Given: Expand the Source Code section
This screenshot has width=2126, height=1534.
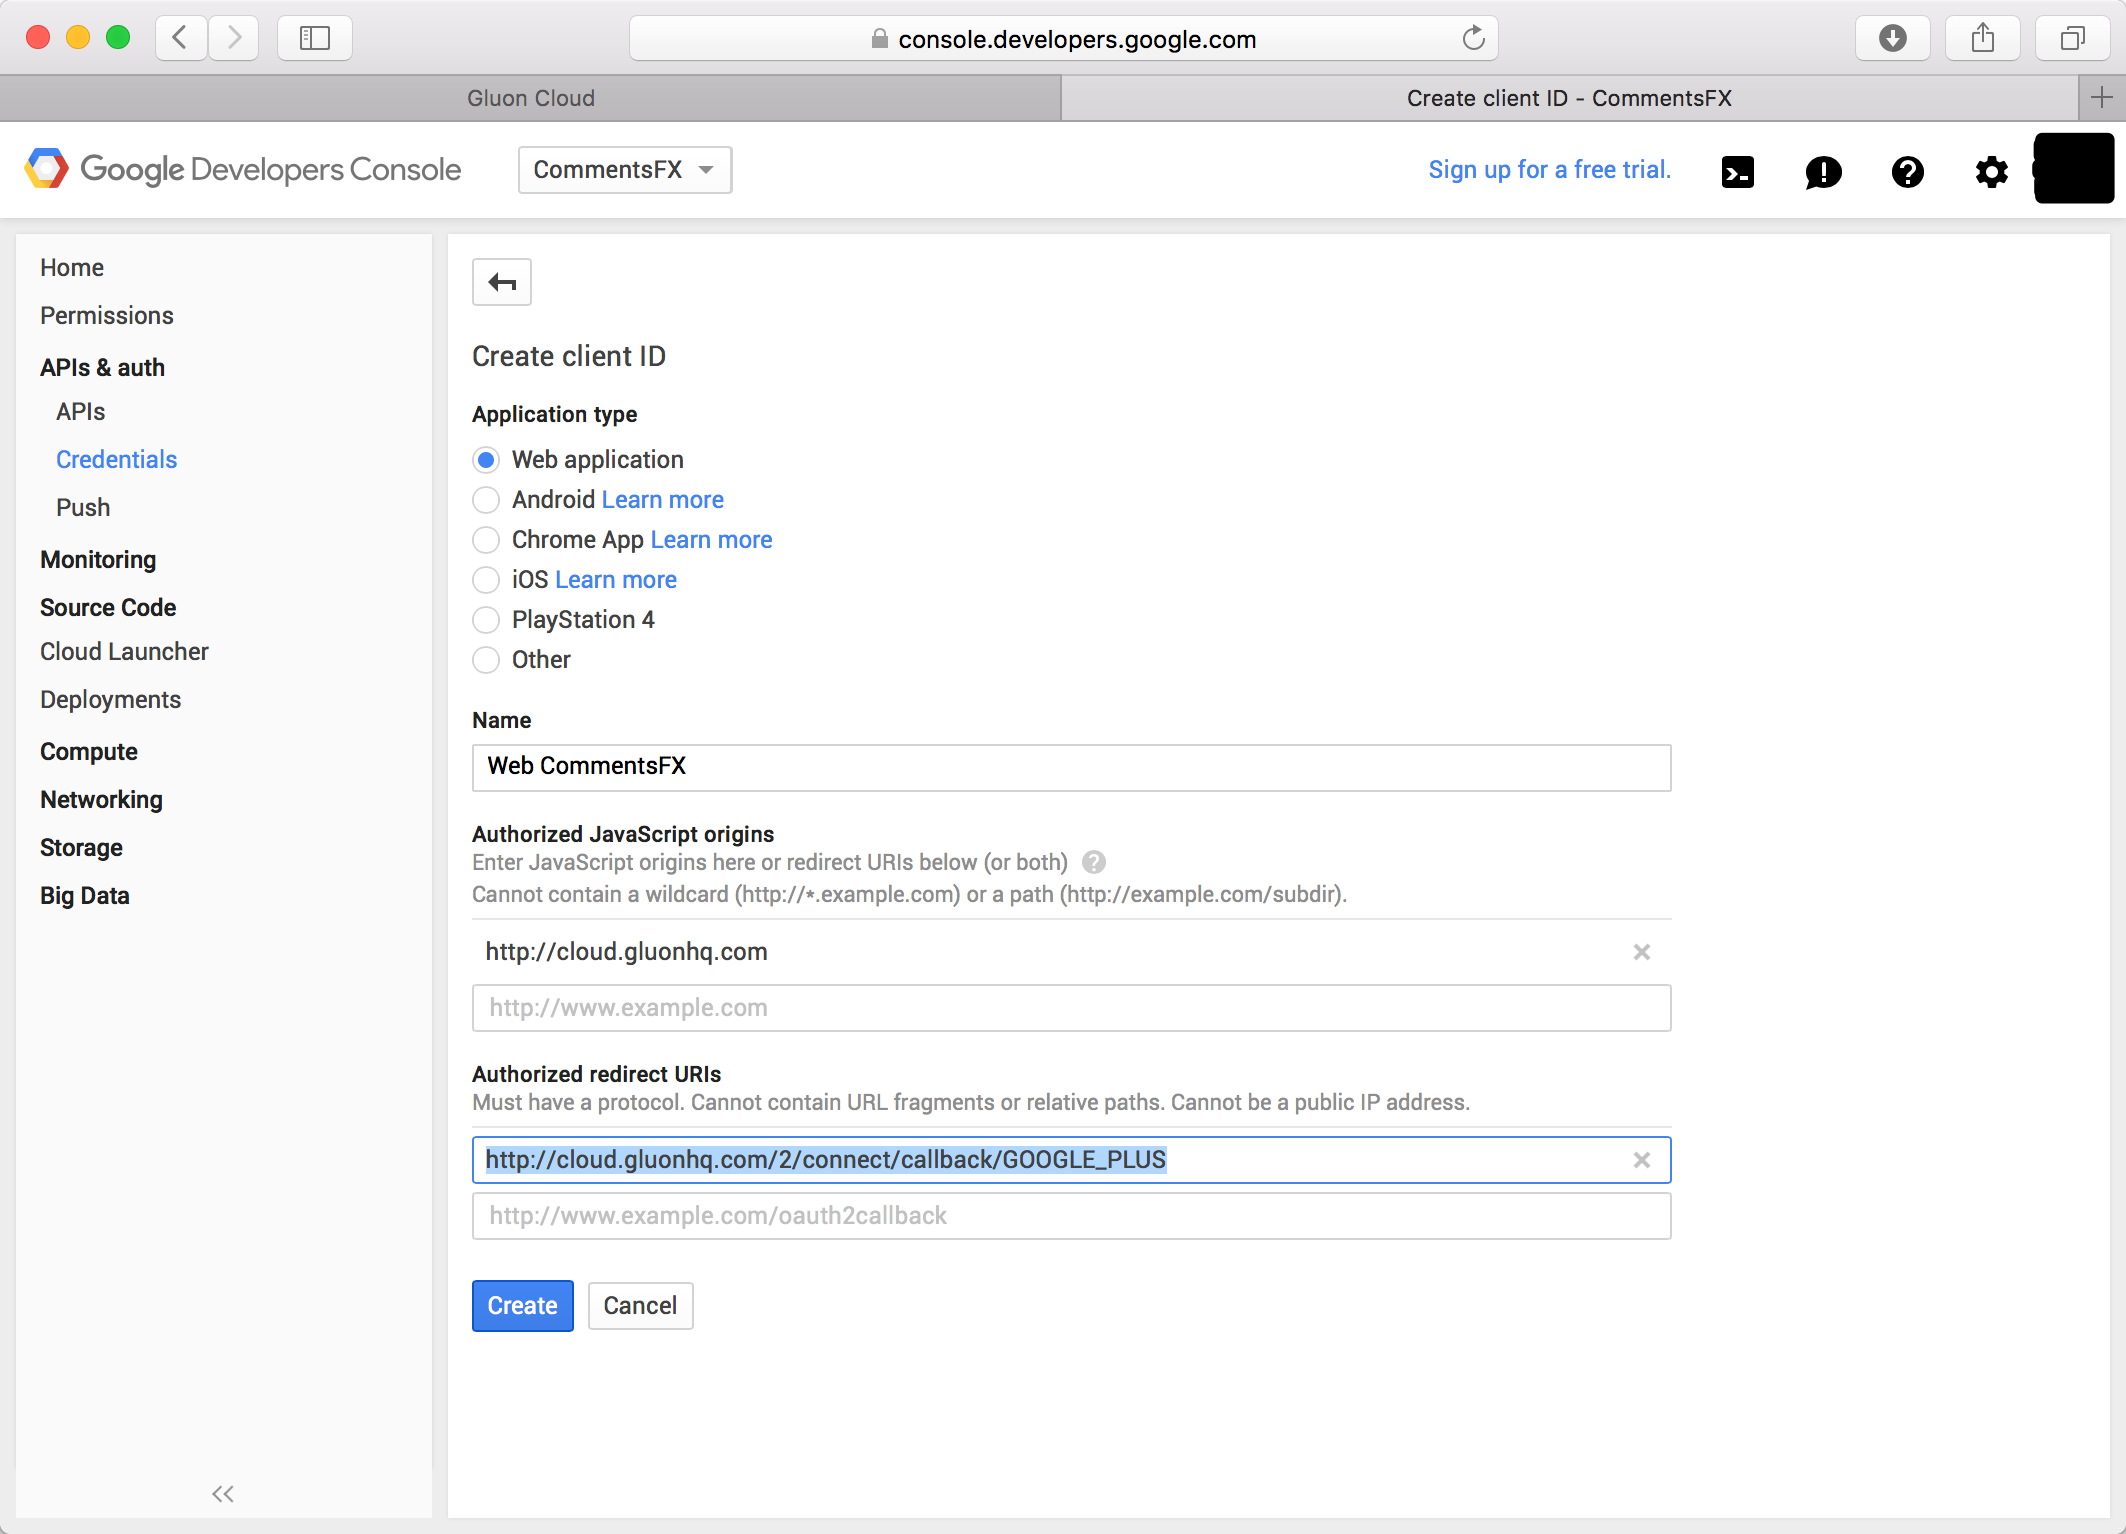Looking at the screenshot, I should (108, 608).
